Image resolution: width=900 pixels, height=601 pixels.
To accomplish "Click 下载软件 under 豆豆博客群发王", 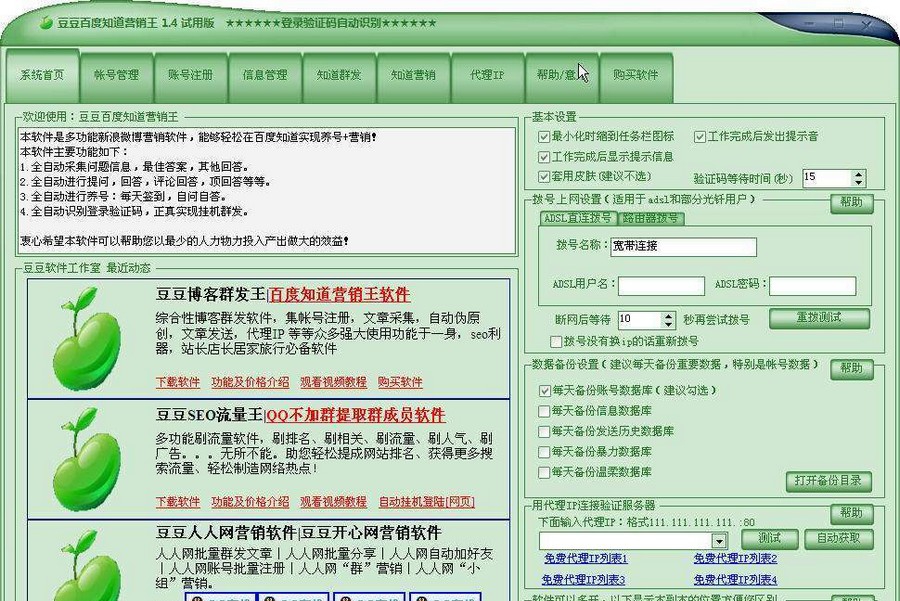I will click(178, 382).
